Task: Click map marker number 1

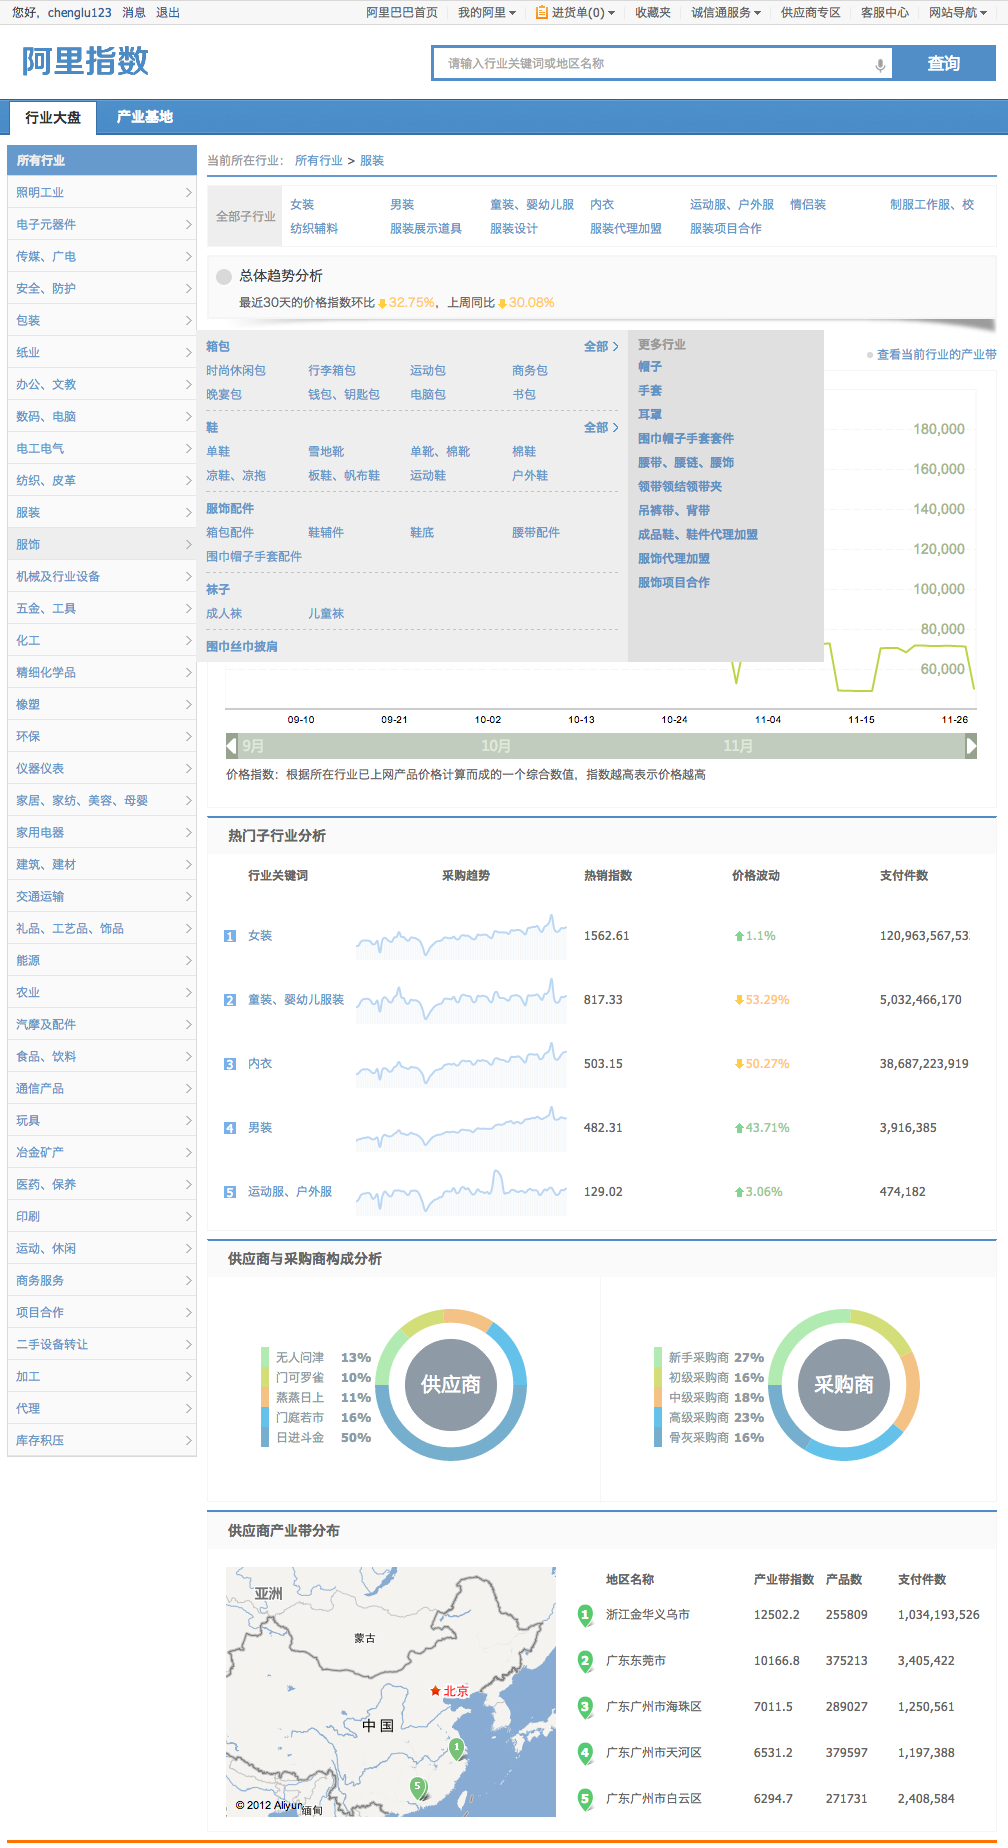Action: click(x=457, y=1748)
